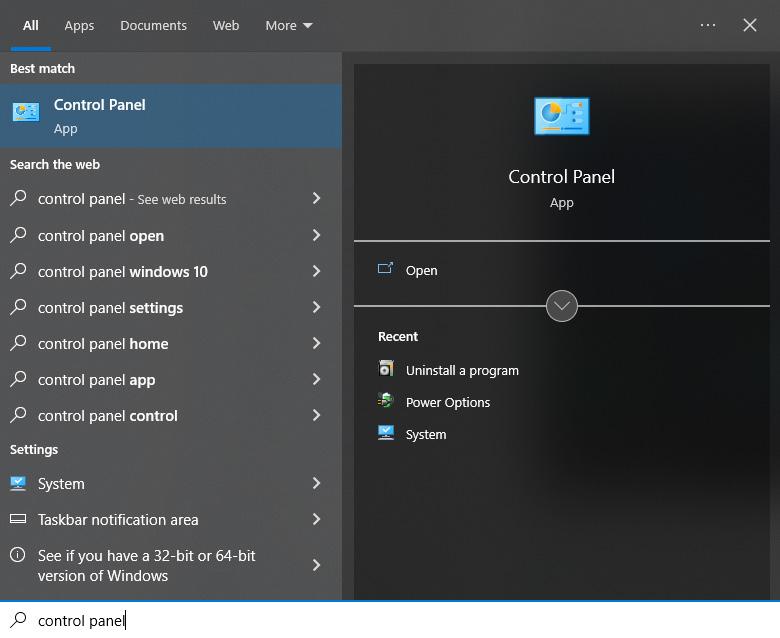
Task: Click the search icon beside 'control panel open'
Action: click(x=18, y=234)
